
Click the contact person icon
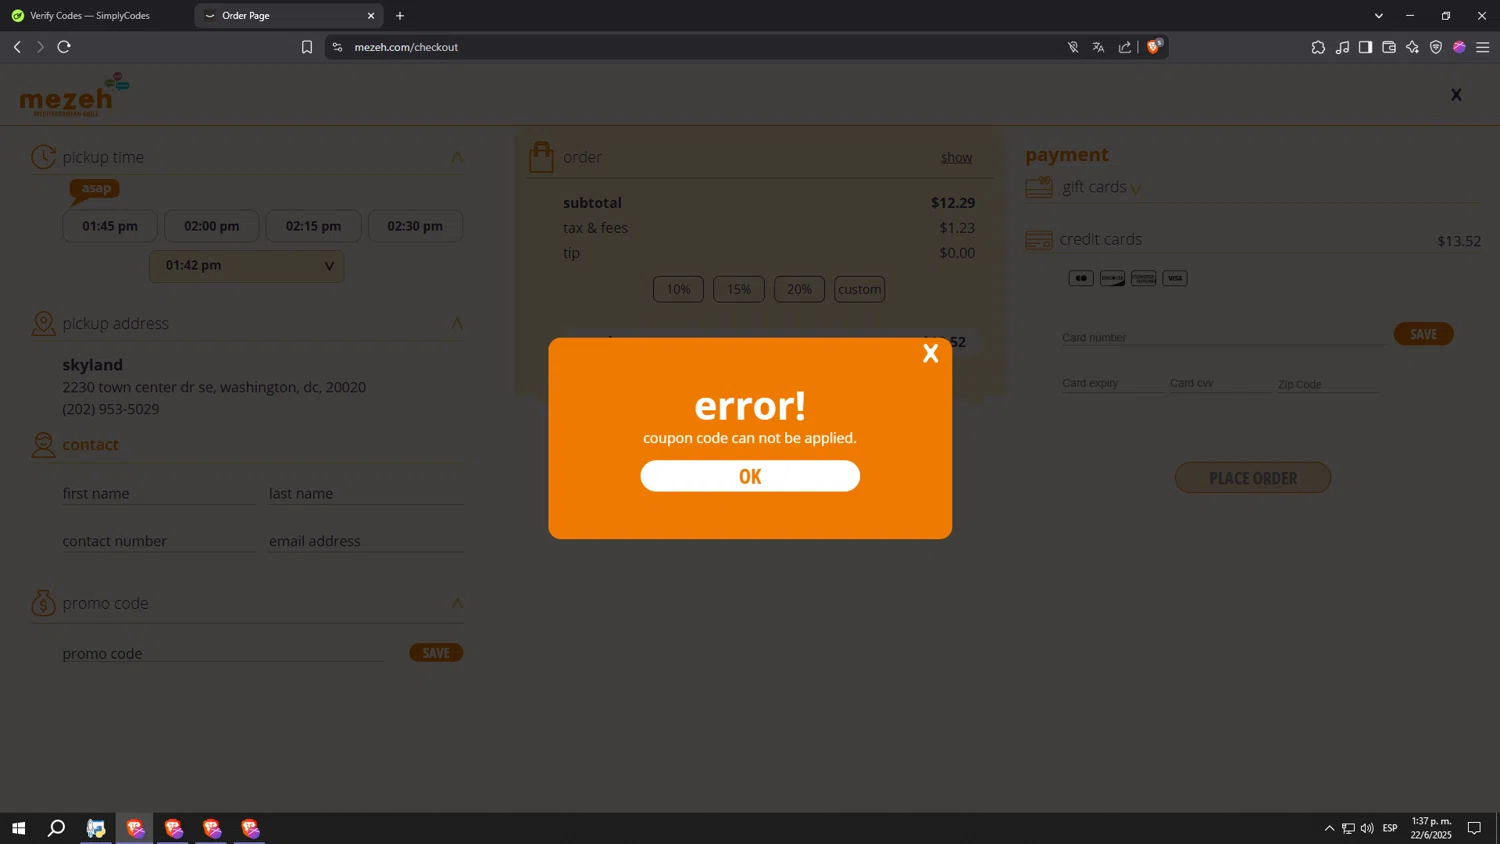tap(43, 445)
